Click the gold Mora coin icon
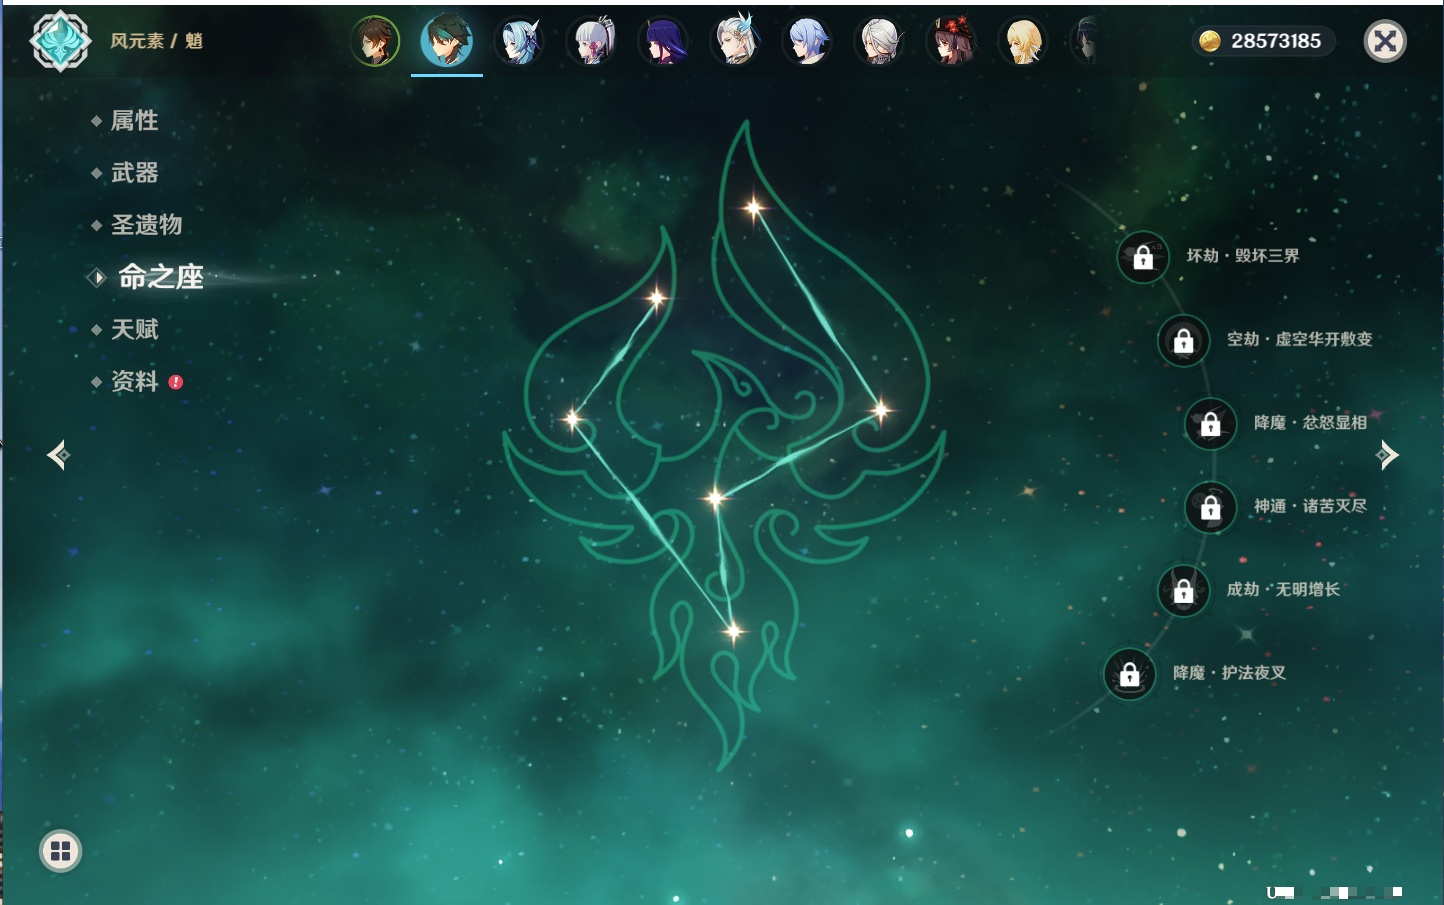This screenshot has height=905, width=1444. click(x=1210, y=41)
